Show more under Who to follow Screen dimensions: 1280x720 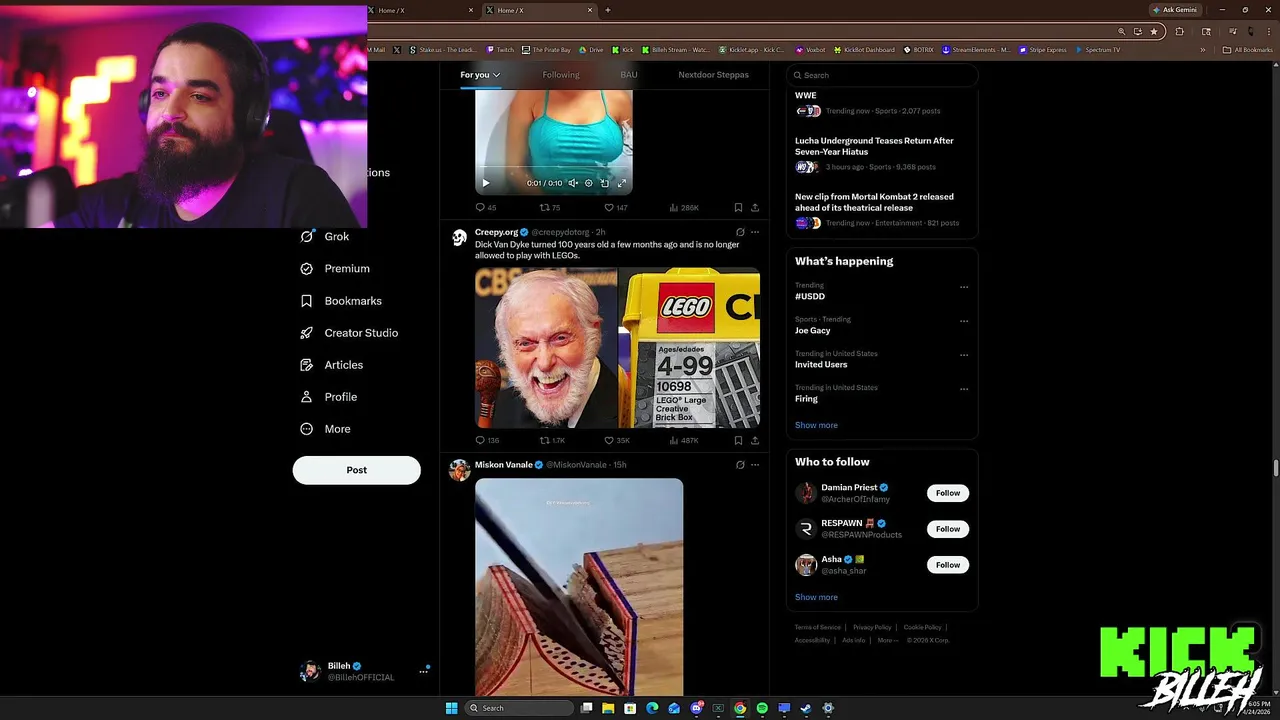816,597
